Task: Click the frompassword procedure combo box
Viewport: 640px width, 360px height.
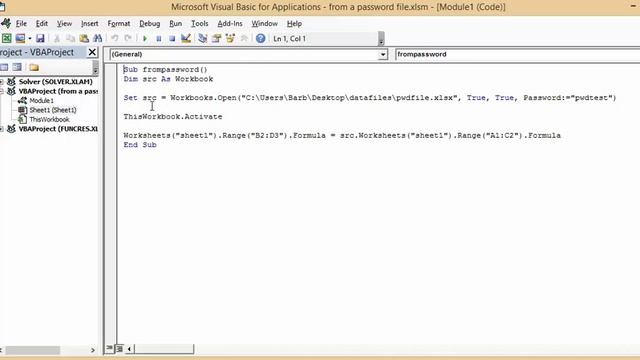Action: (x=518, y=54)
